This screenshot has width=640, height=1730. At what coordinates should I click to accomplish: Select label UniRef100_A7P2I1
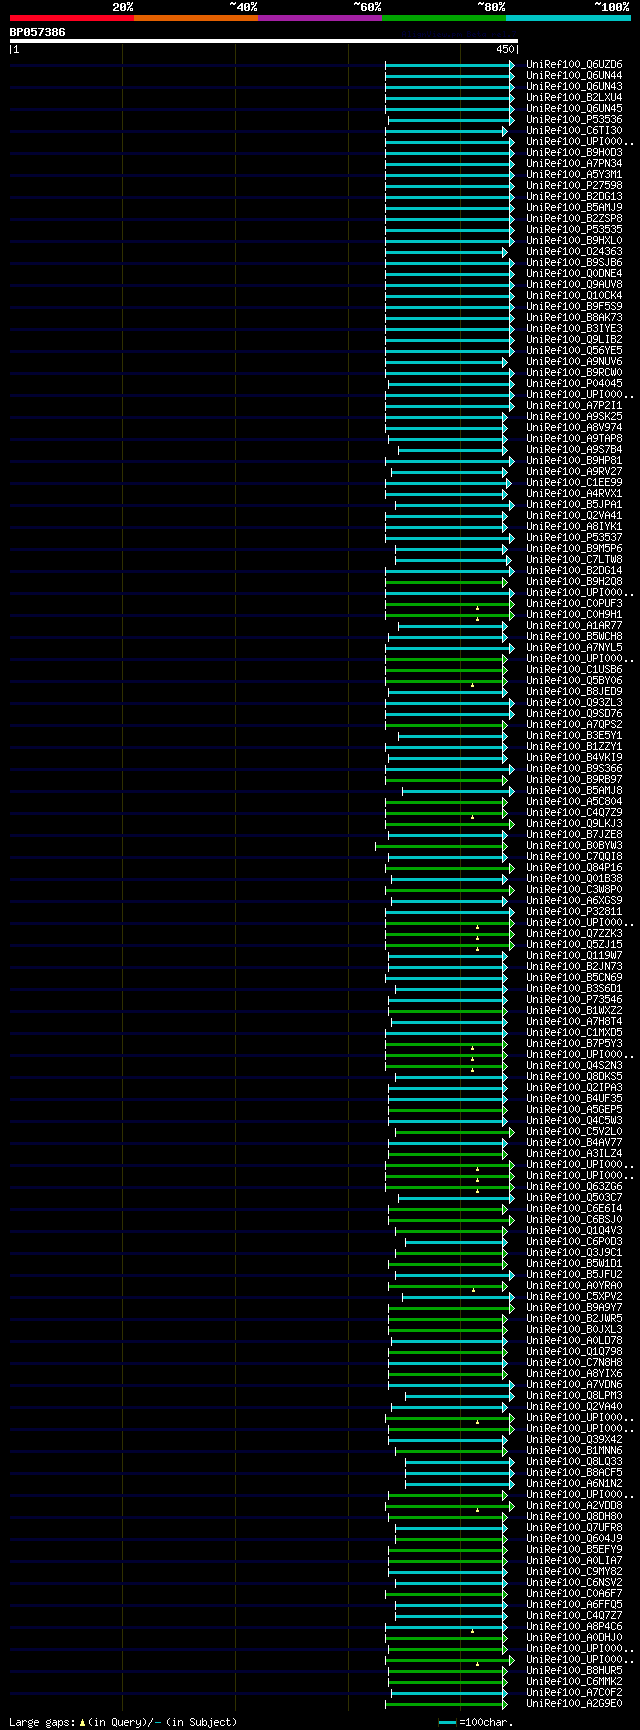[x=574, y=406]
